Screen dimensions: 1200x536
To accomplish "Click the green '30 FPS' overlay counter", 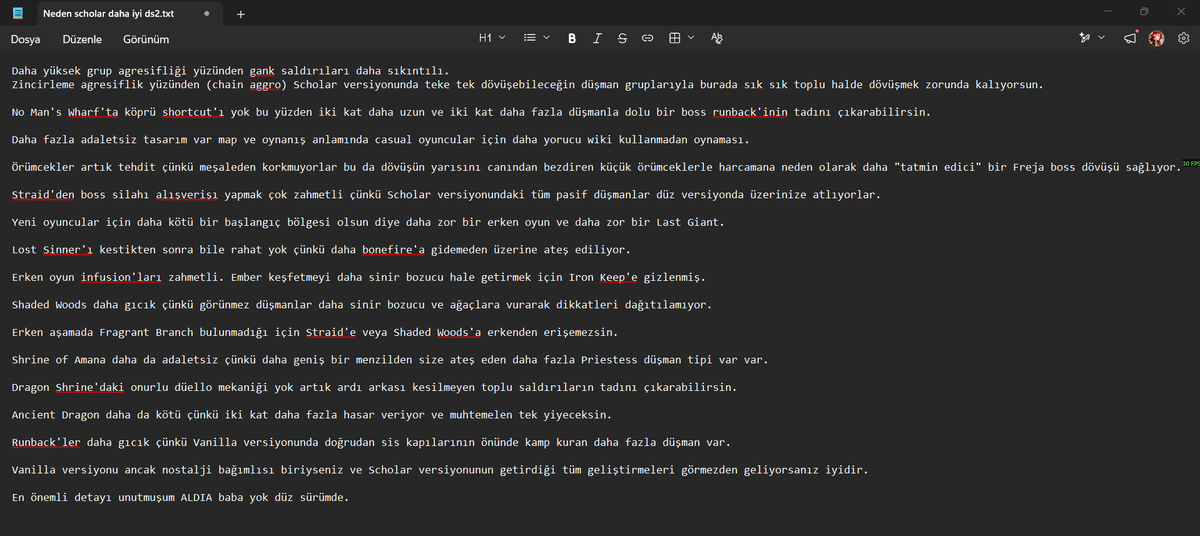I will point(1191,163).
